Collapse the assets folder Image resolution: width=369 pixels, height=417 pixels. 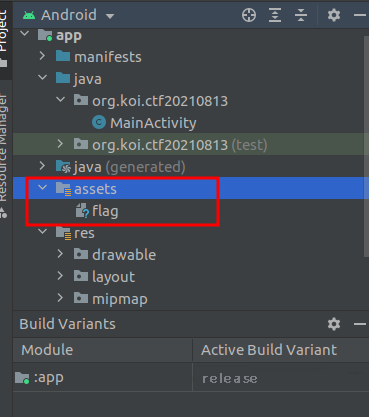pos(42,187)
